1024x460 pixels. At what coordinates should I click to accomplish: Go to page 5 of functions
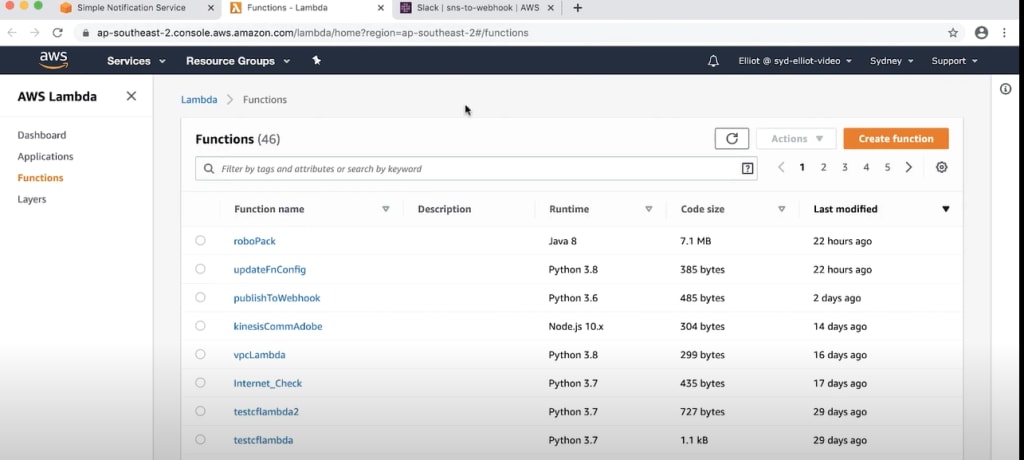(x=888, y=167)
